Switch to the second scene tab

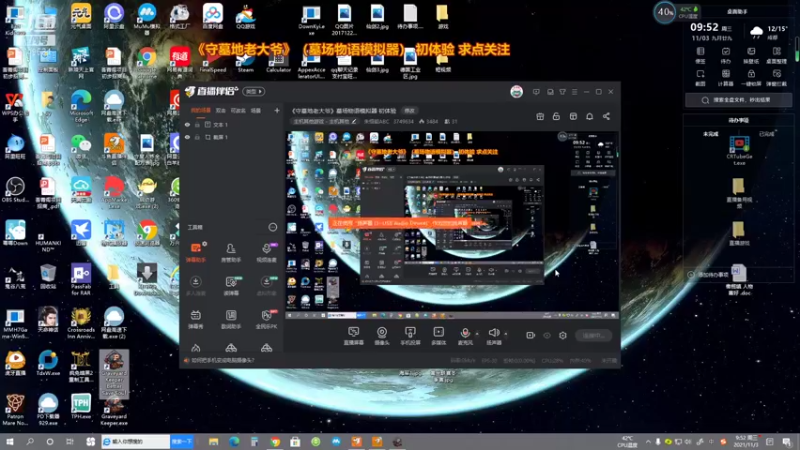coord(220,110)
